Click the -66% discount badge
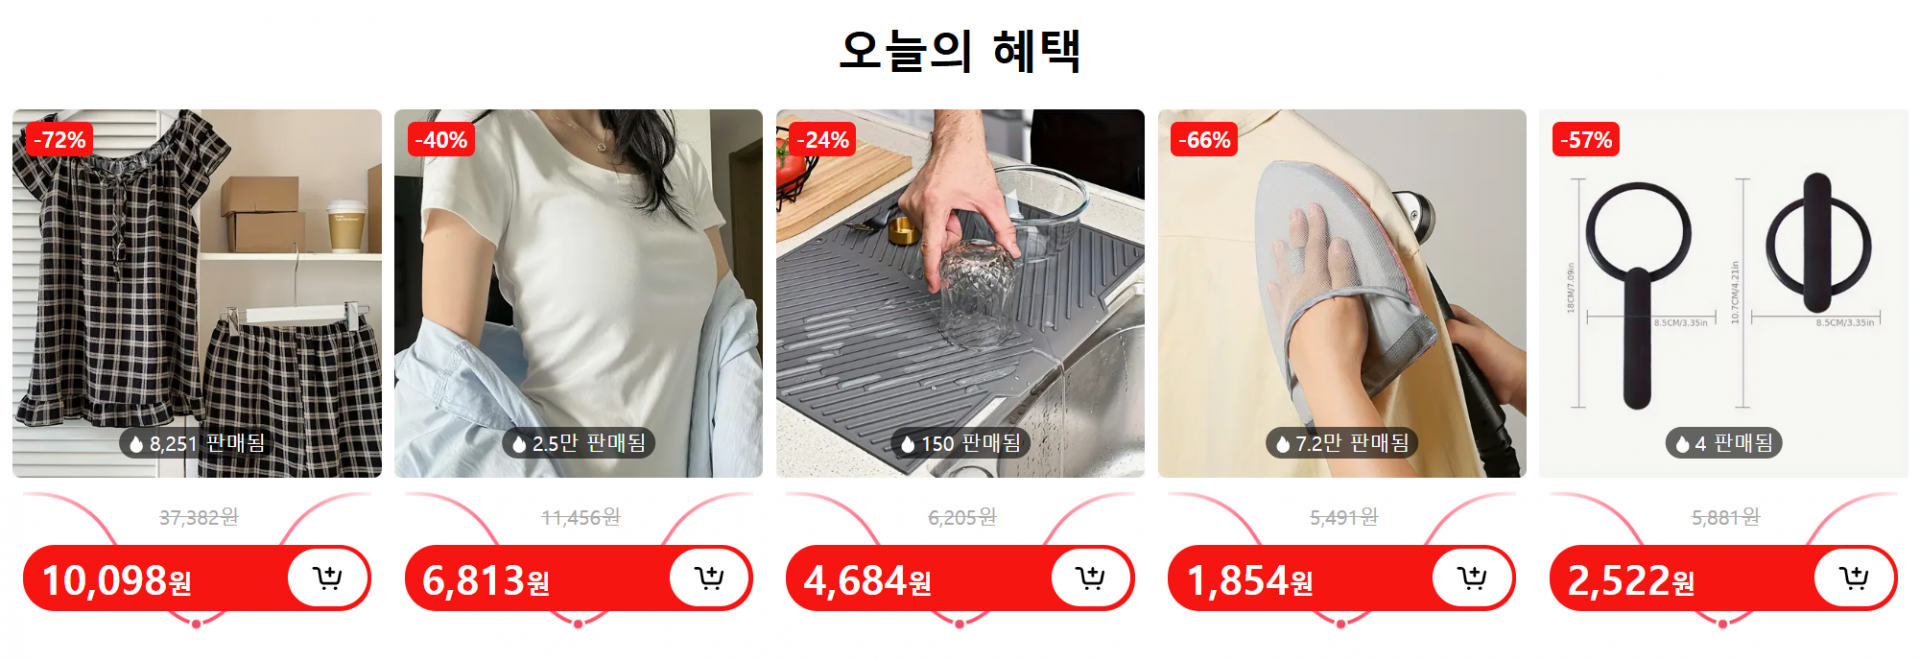Screen dimensions: 1920x660 (1204, 140)
